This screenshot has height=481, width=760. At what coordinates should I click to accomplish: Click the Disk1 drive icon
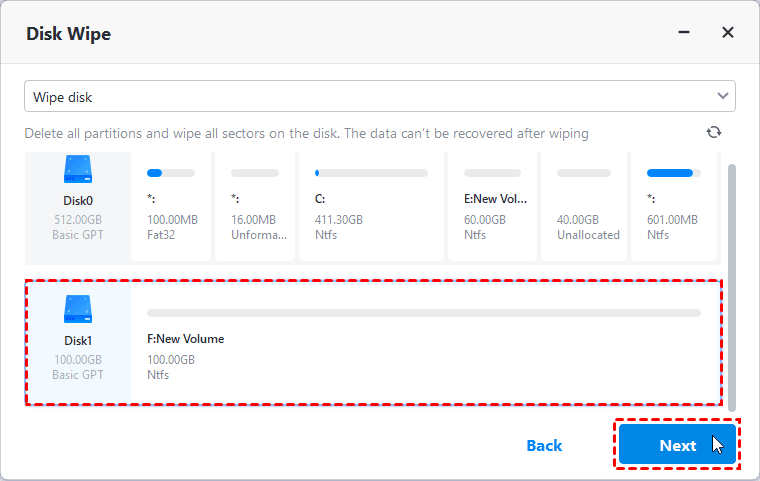pos(78,308)
